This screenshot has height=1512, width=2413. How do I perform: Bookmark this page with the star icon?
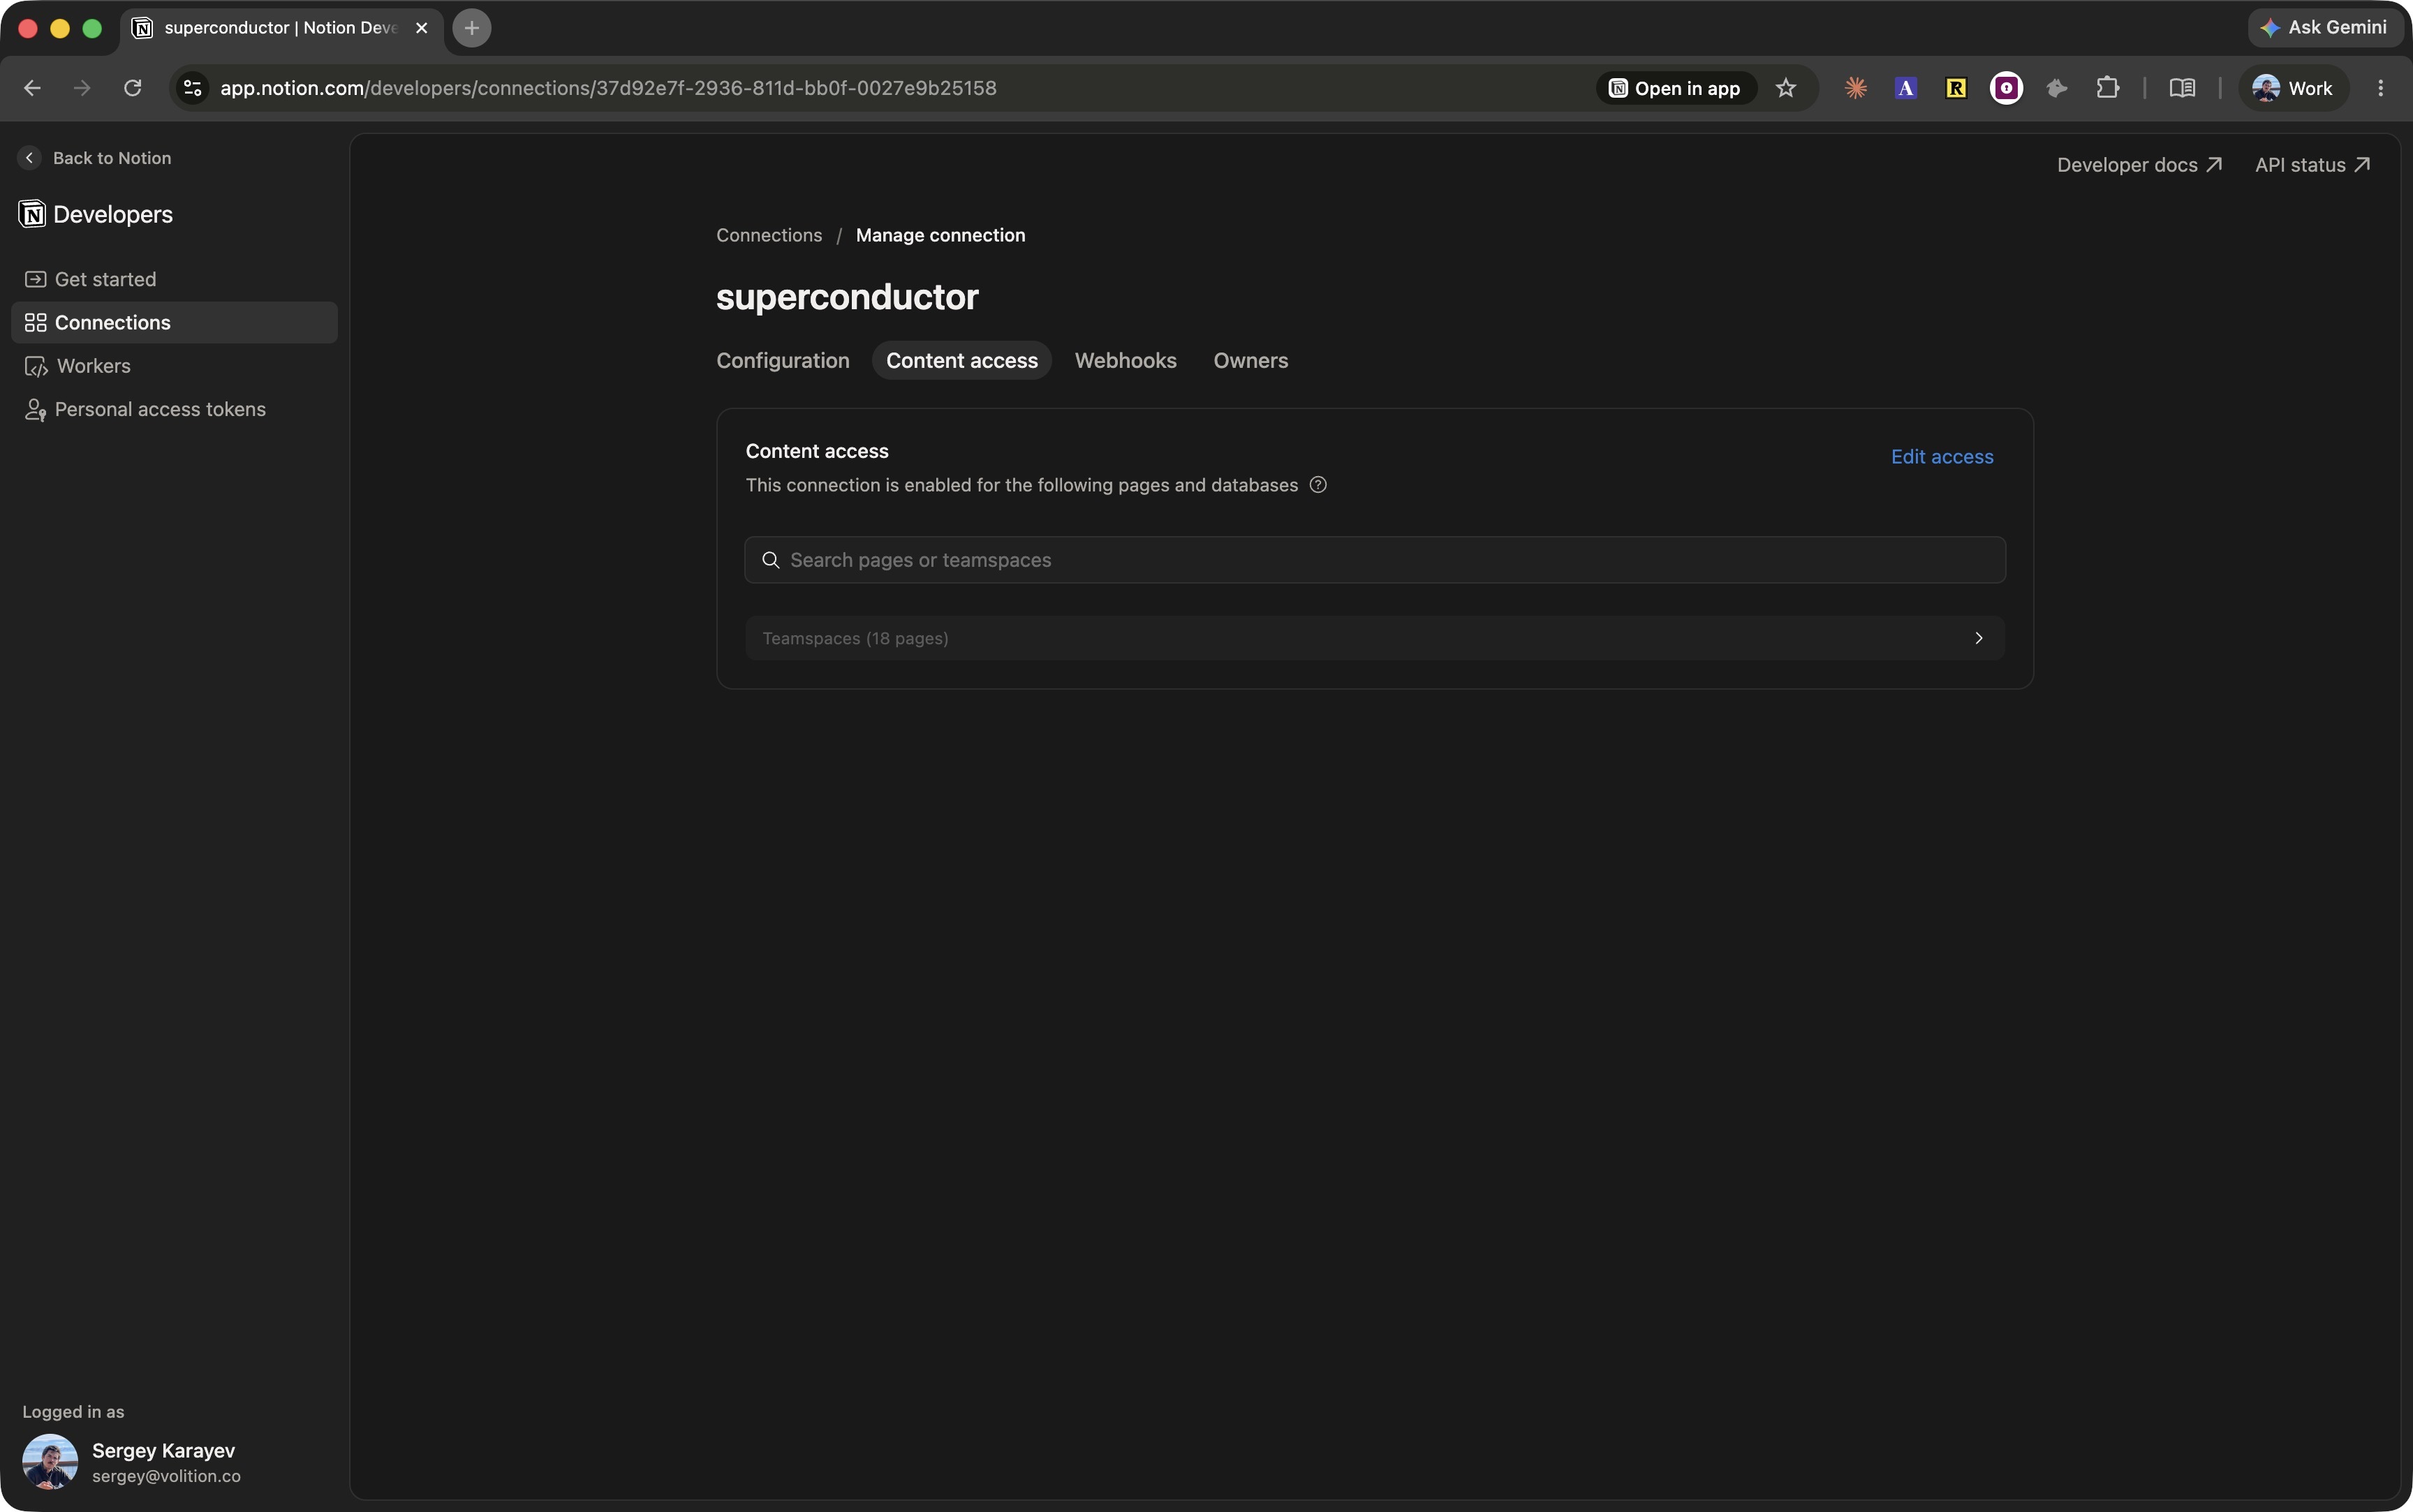click(x=1786, y=88)
